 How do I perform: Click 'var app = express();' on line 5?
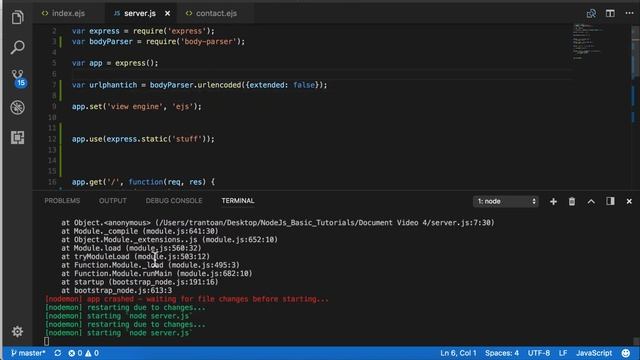pyautogui.click(x=115, y=63)
